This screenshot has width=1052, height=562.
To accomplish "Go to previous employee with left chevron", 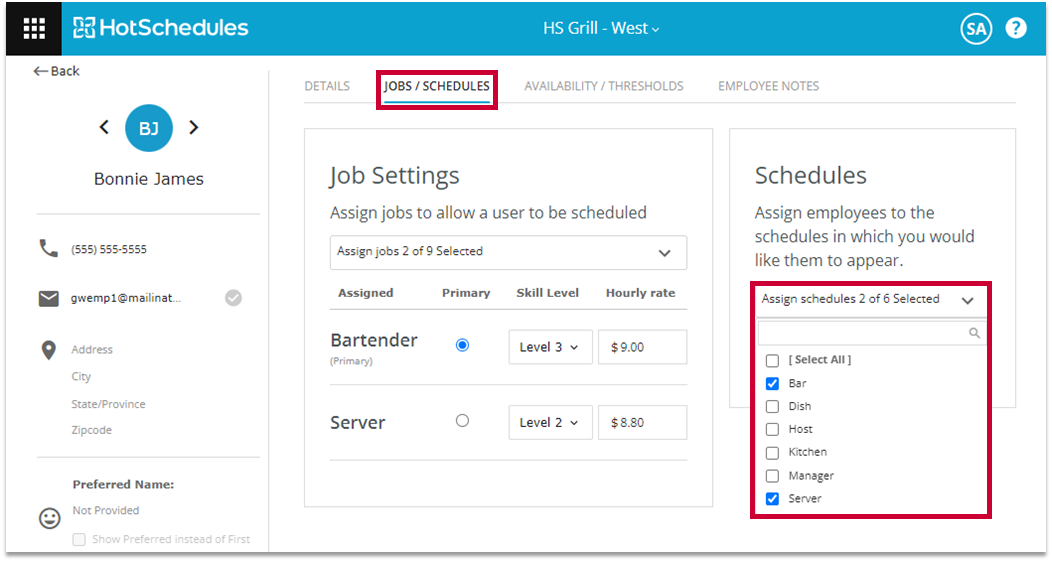I will click(104, 127).
